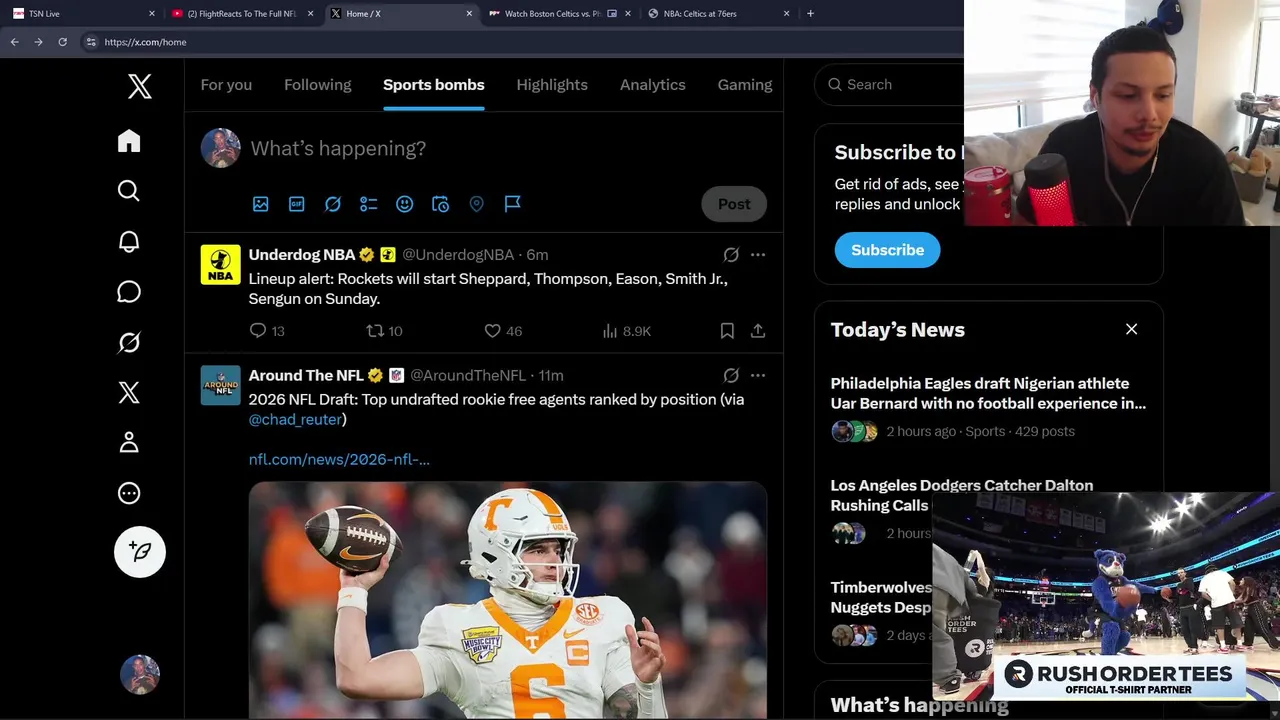Add media image icon in composer
The width and height of the screenshot is (1280, 720).
click(261, 204)
